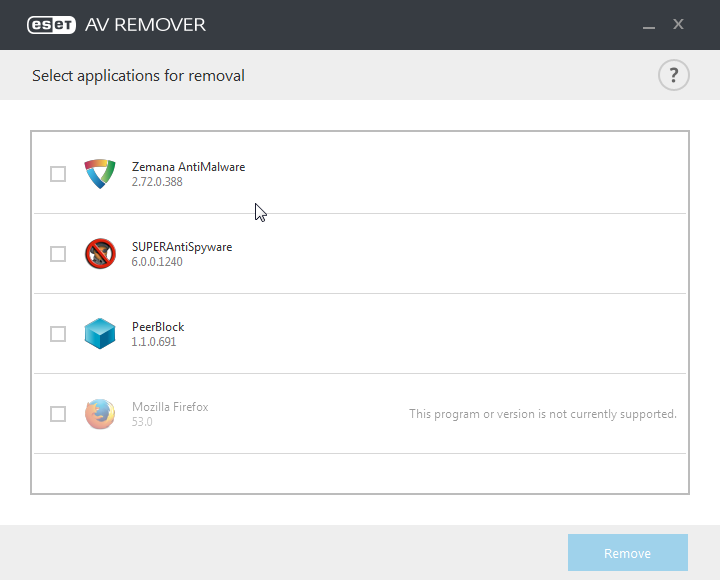The height and width of the screenshot is (580, 720).
Task: Select the PeerBlock name text
Action: tap(158, 327)
